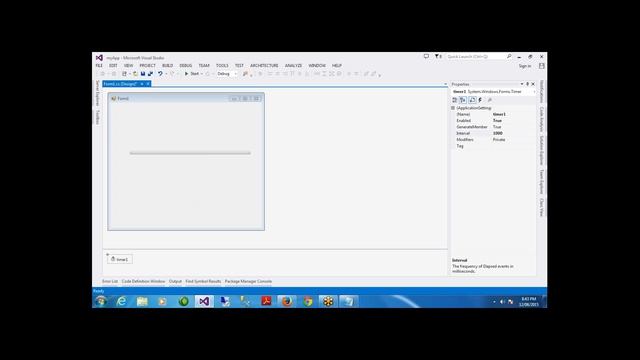Open the PROJECT menu
The width and height of the screenshot is (640, 360).
147,66
